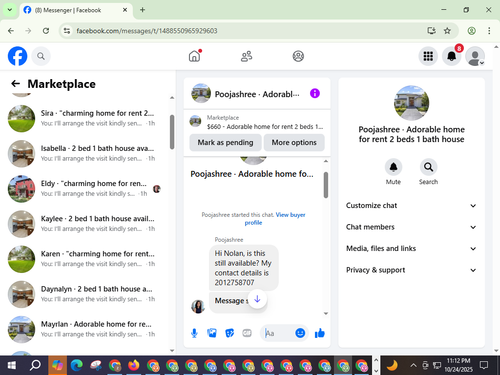
Task: Launch Firefox from taskbar
Action: pos(134,366)
